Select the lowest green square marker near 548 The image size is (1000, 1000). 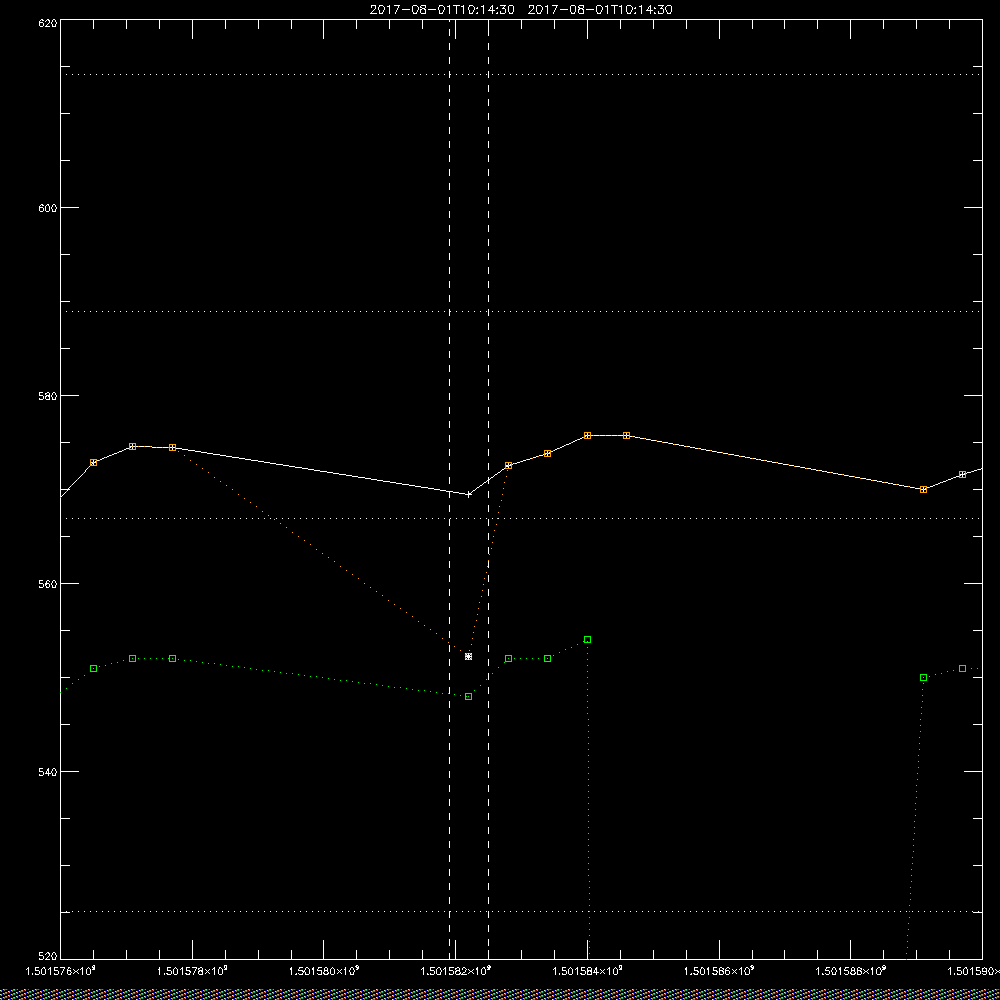469,696
